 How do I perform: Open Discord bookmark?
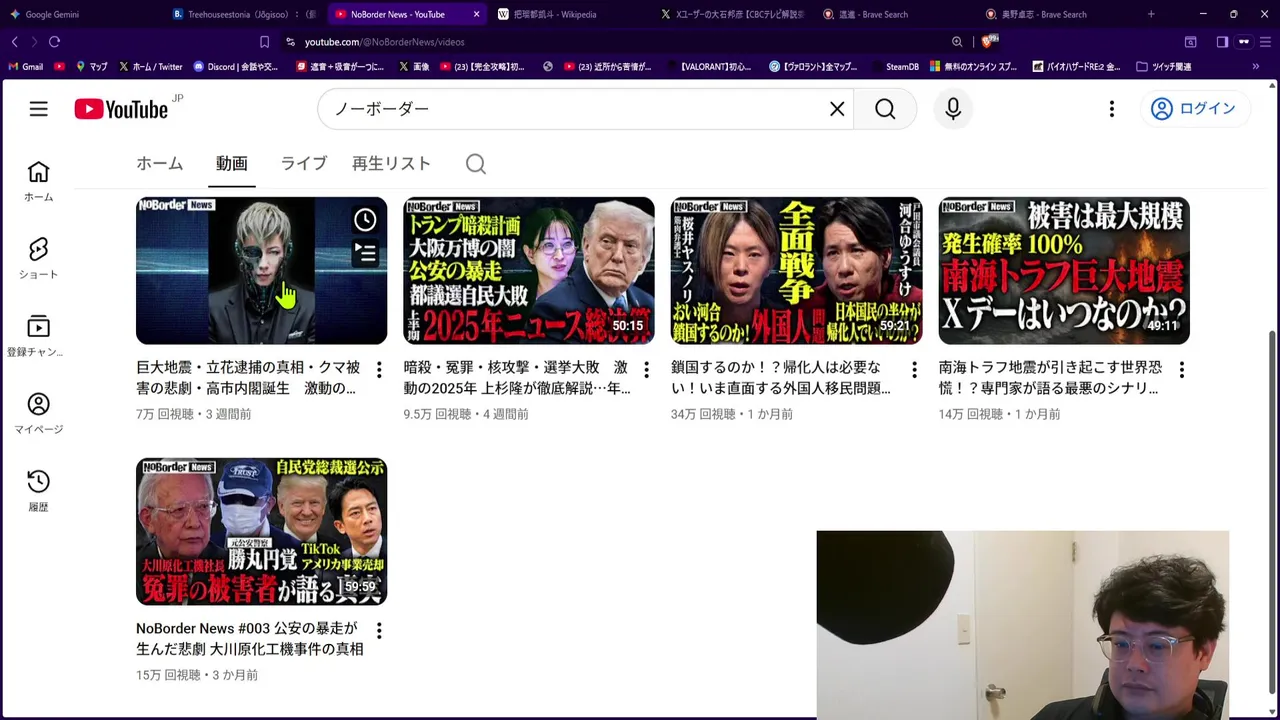(x=236, y=67)
